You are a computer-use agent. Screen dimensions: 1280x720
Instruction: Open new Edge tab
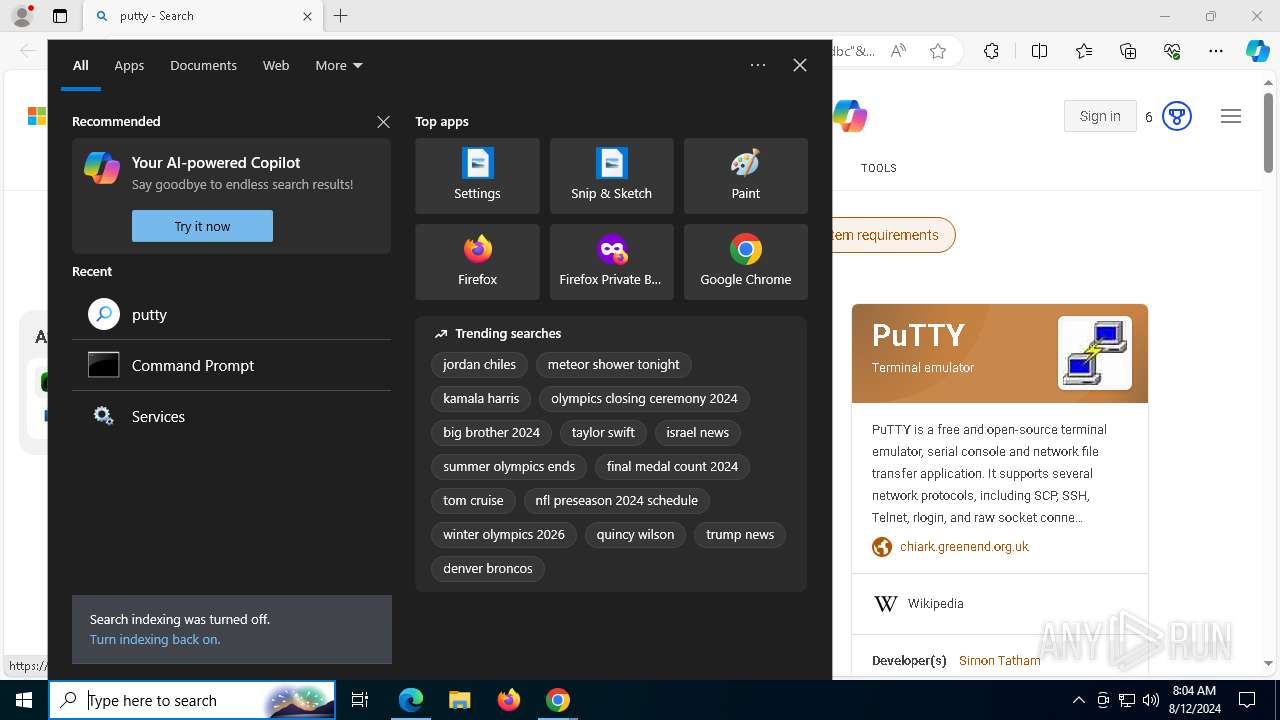(340, 16)
